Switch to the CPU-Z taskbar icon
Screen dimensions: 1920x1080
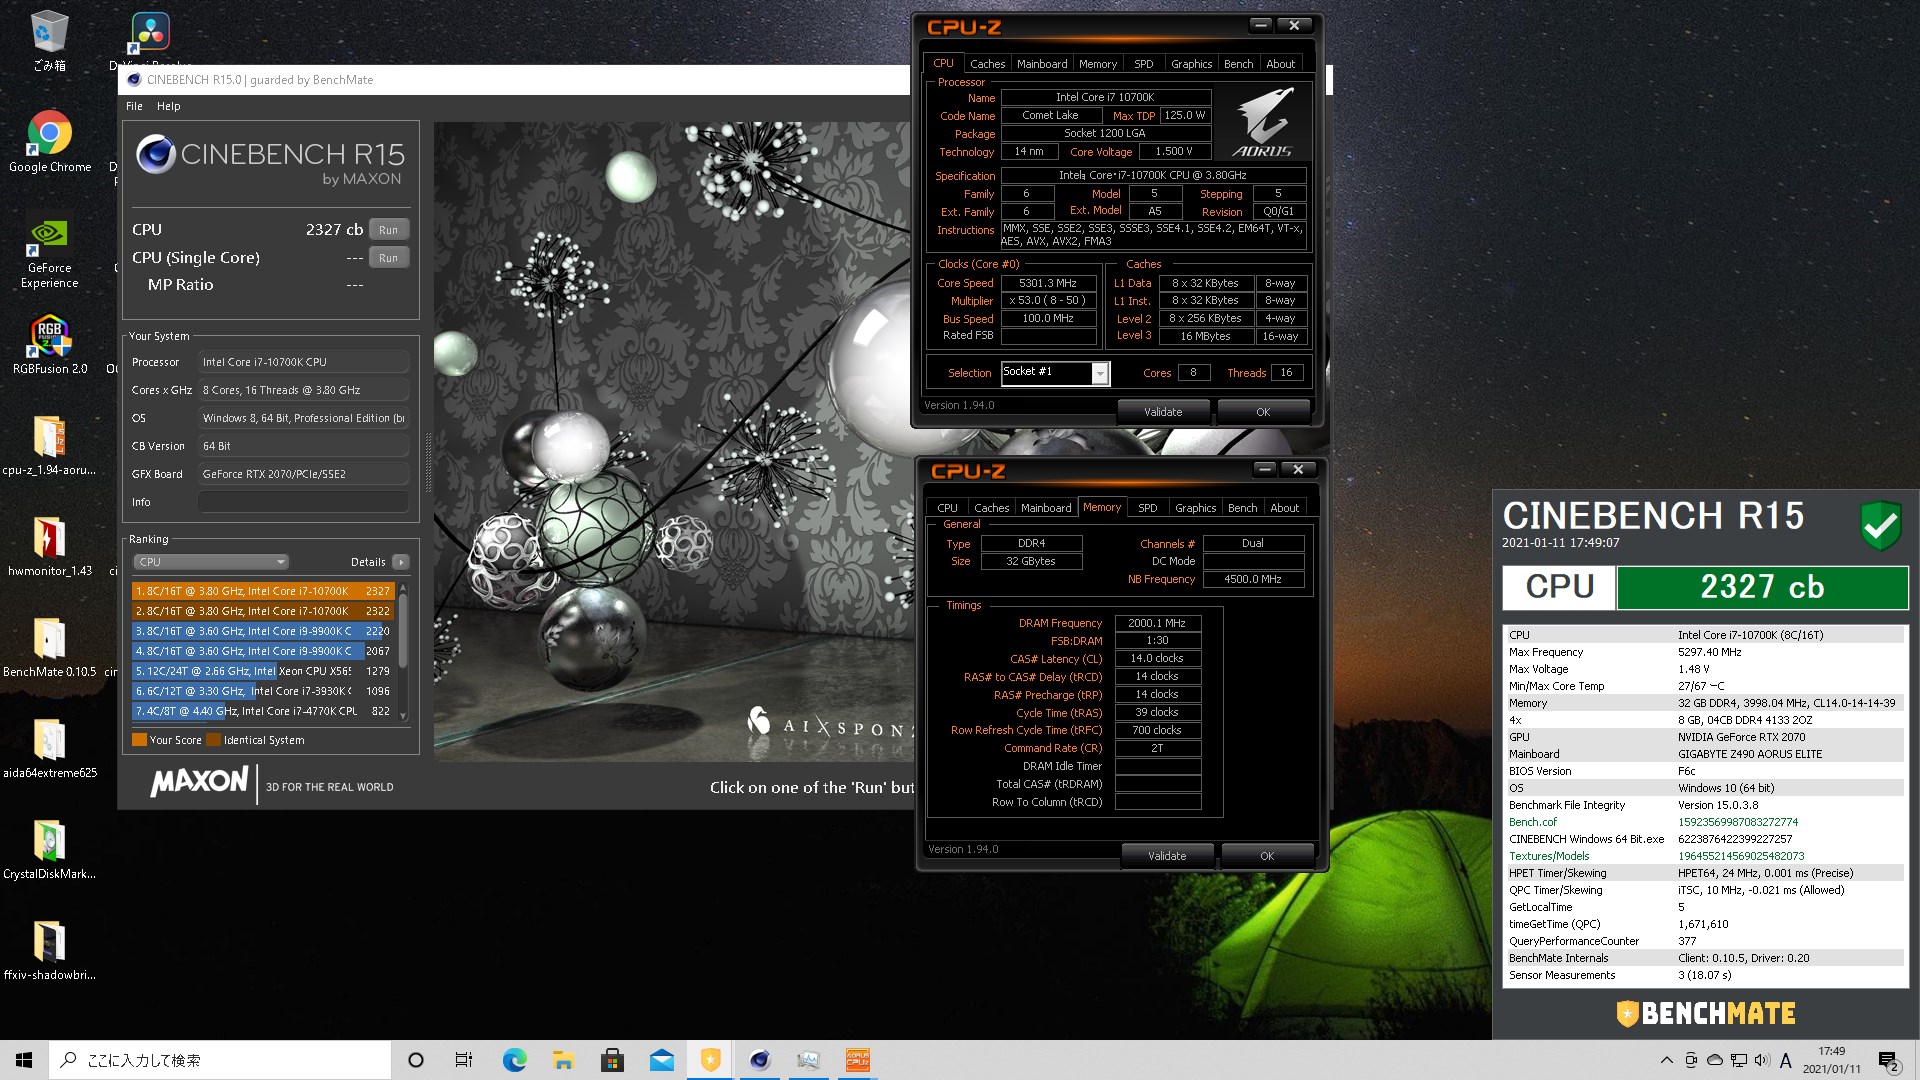[858, 1060]
